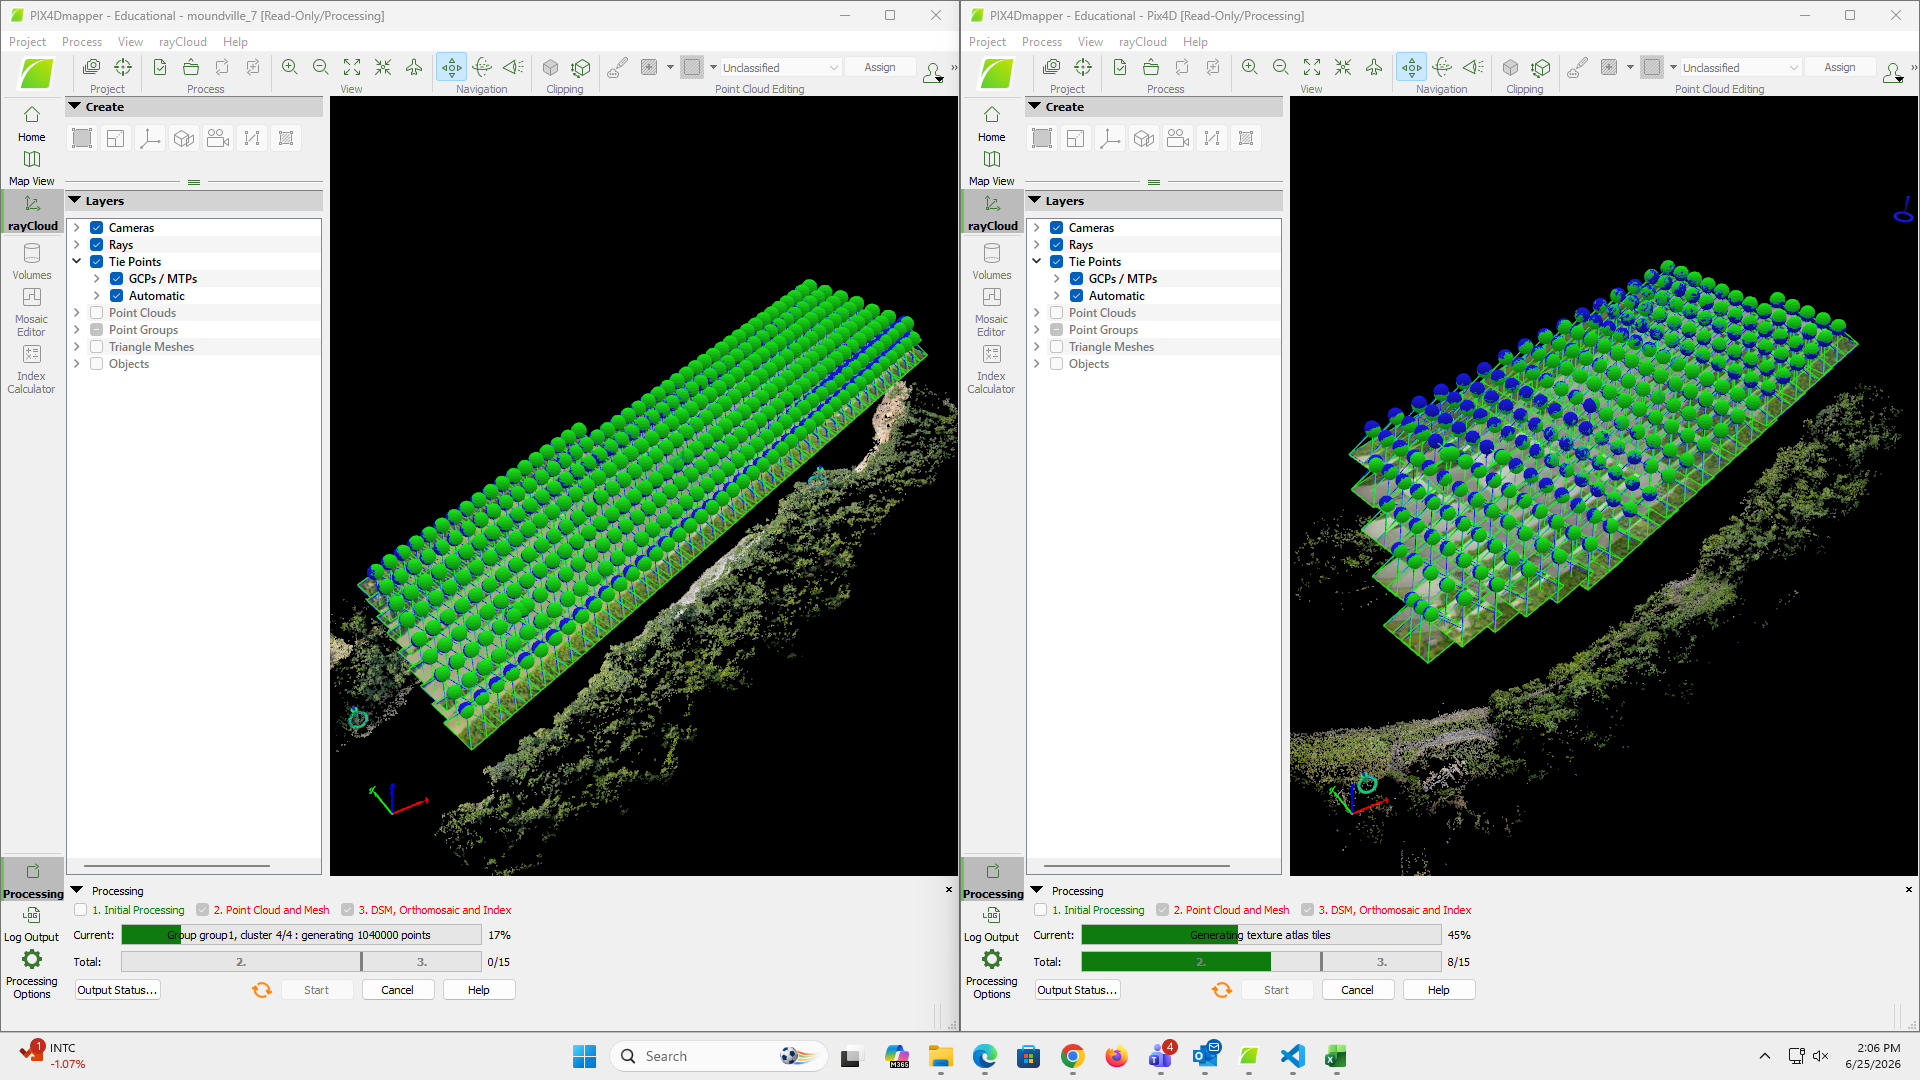
Task: Collapse Layers panel in right window
Action: click(1035, 201)
